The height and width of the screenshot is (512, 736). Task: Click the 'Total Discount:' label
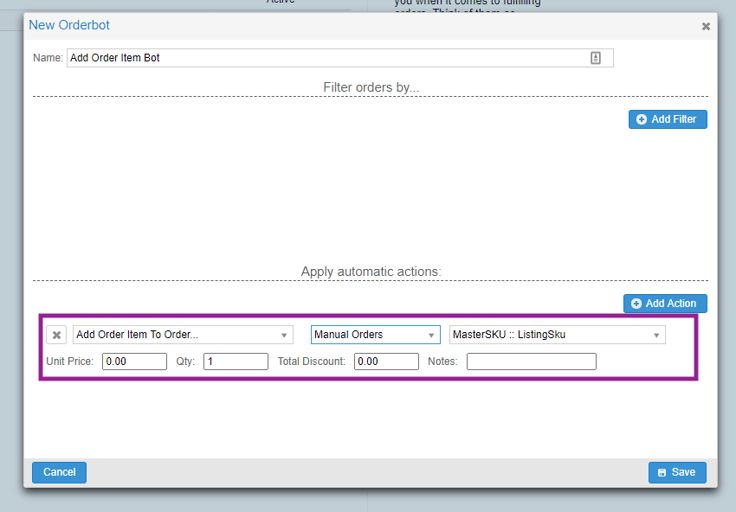[311, 361]
